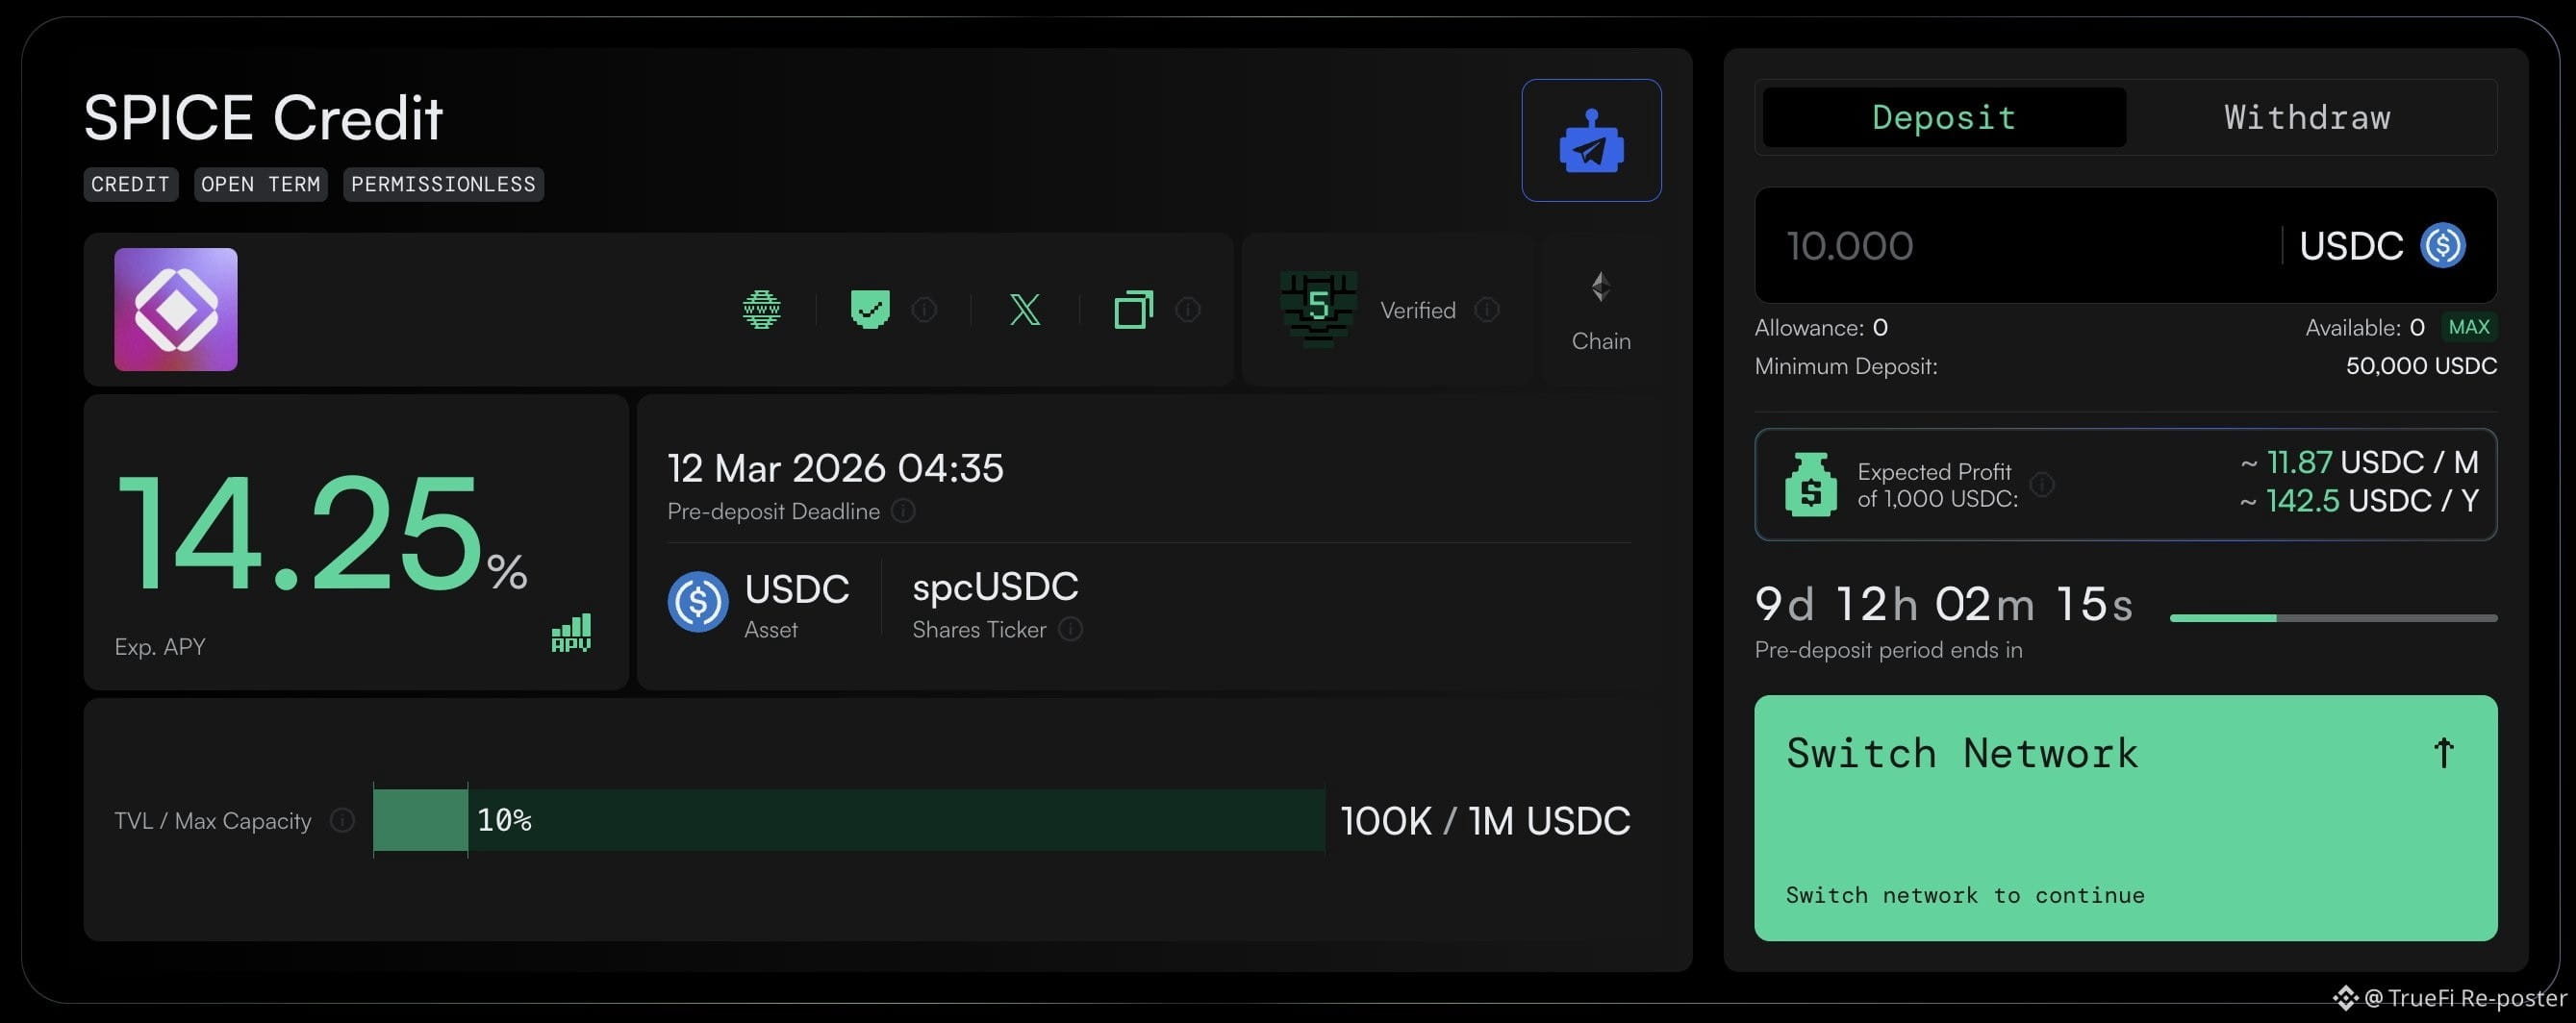Open the X (Twitter) profile icon
This screenshot has width=2576, height=1023.
click(x=1024, y=309)
